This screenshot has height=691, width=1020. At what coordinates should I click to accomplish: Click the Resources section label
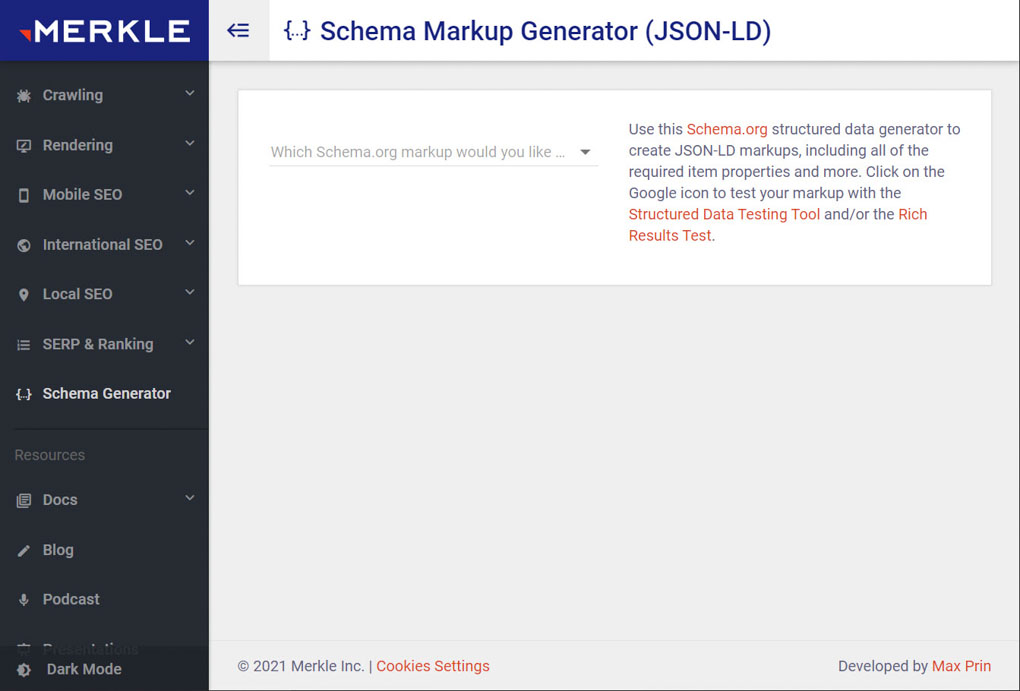point(50,455)
